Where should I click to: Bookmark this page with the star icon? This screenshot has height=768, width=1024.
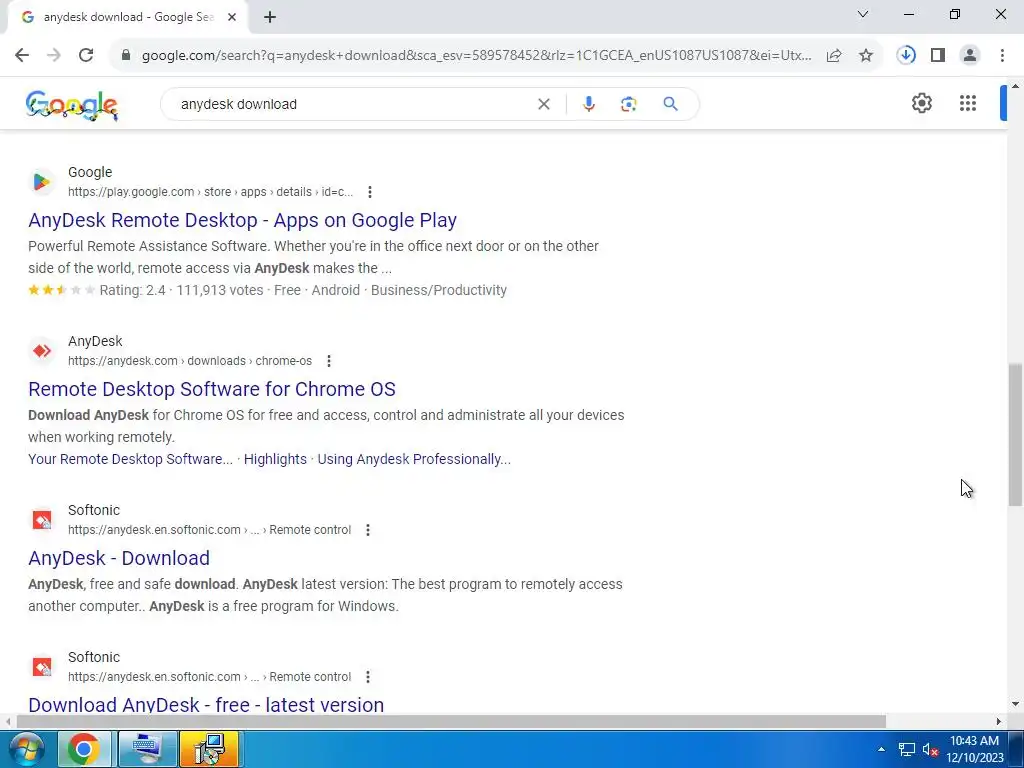[866, 56]
